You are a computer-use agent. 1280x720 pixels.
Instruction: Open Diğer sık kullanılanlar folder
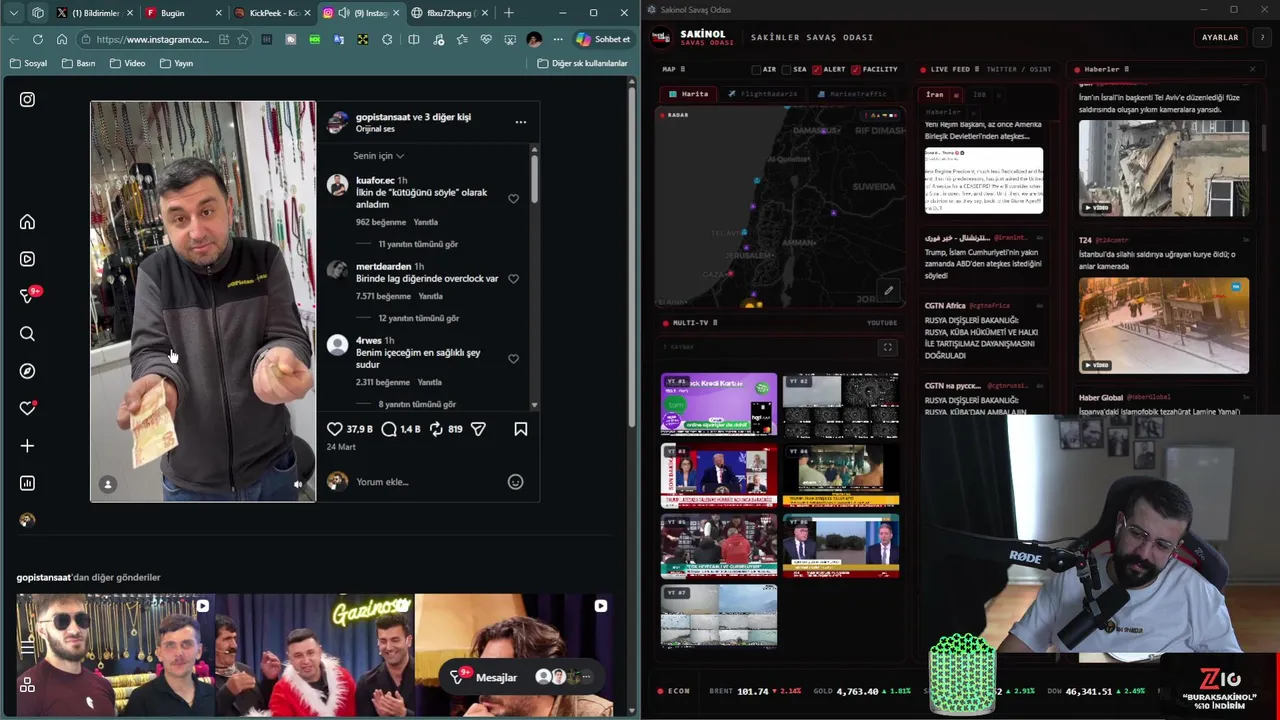pos(582,63)
